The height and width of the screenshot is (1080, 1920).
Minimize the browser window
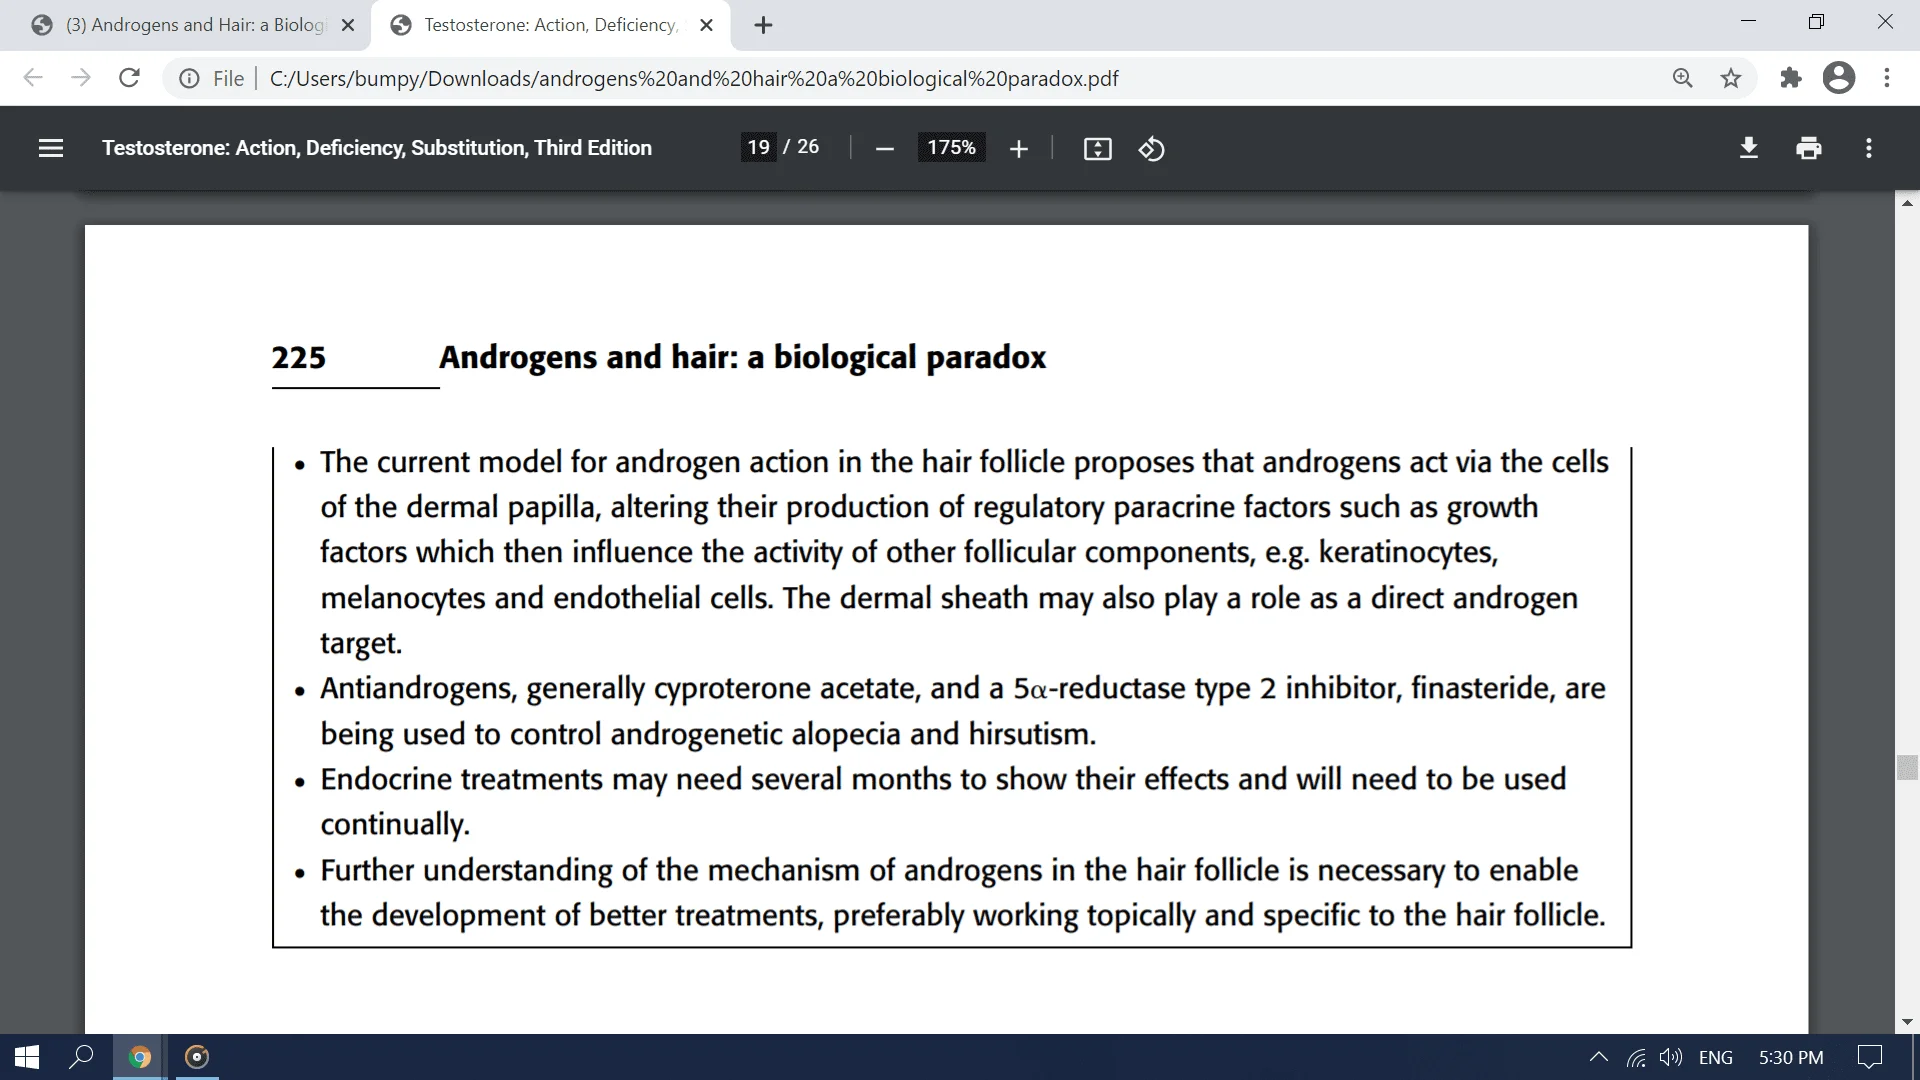click(x=1748, y=22)
